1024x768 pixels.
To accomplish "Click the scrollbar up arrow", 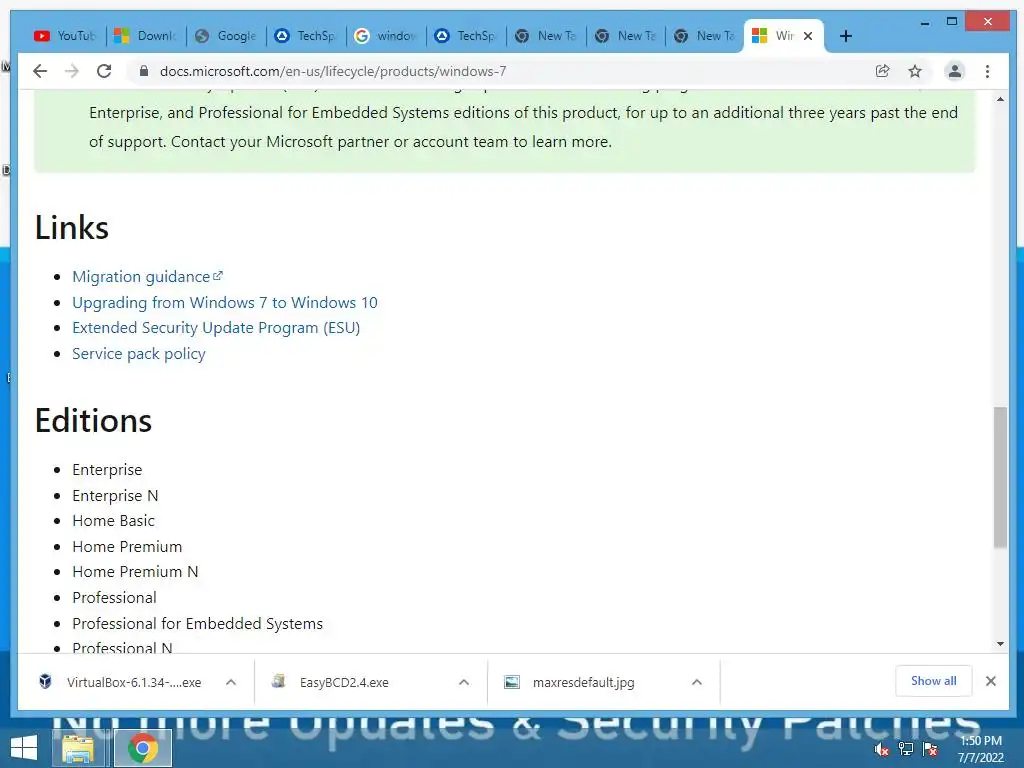I will point(1000,99).
